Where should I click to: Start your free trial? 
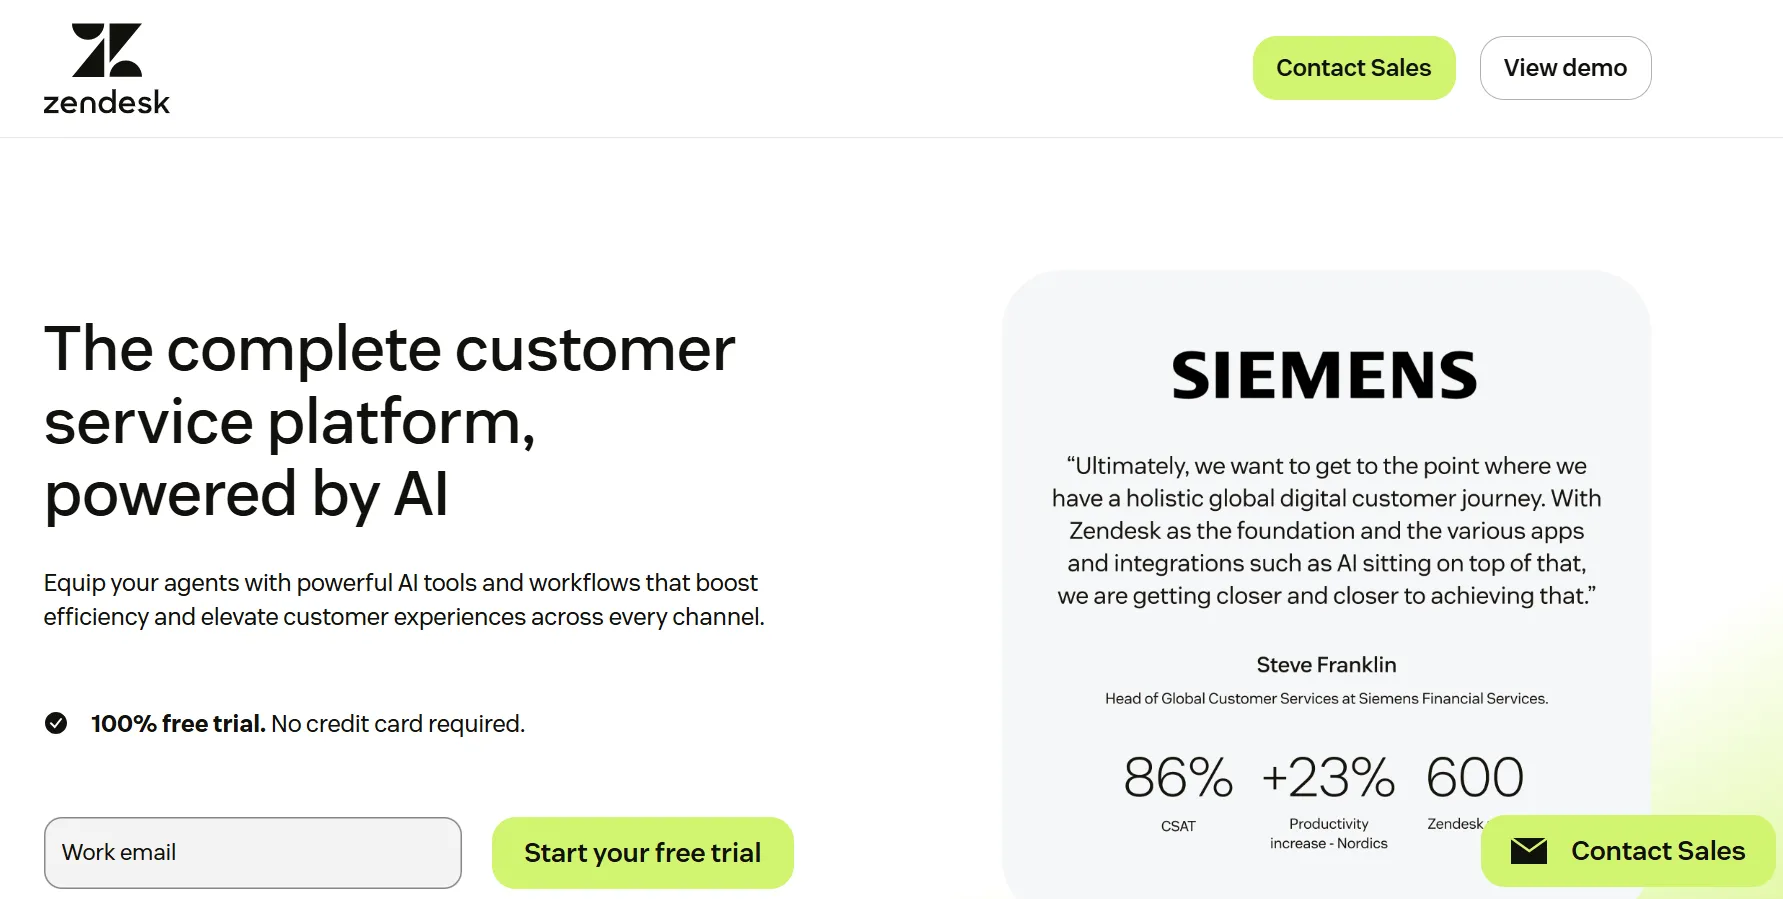coord(642,852)
